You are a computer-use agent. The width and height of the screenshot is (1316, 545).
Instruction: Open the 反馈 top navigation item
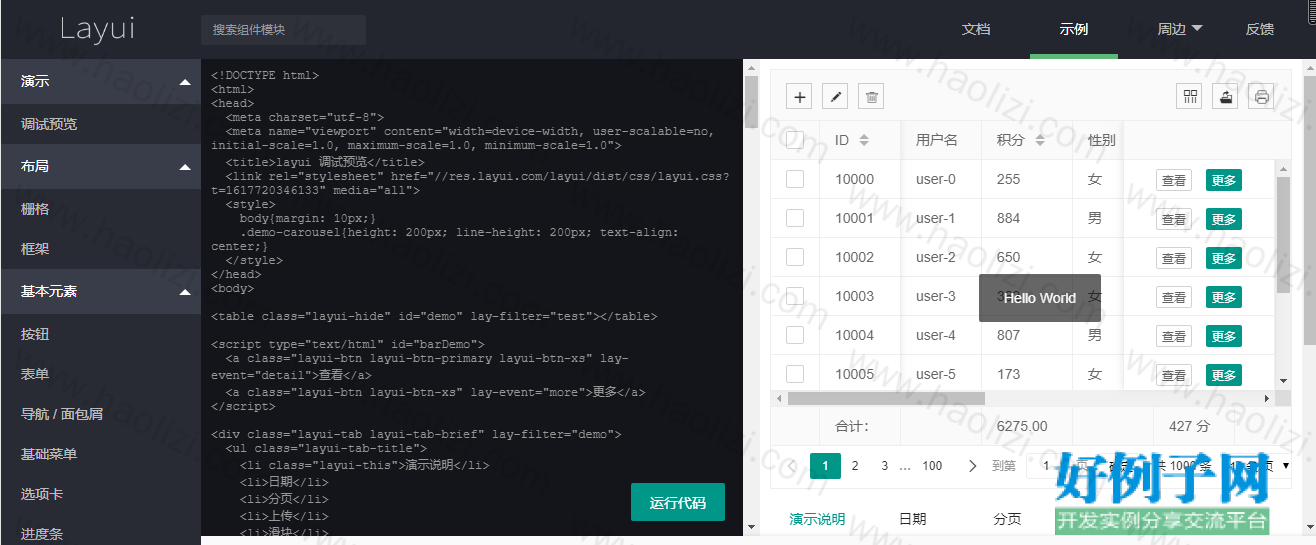click(x=1260, y=29)
